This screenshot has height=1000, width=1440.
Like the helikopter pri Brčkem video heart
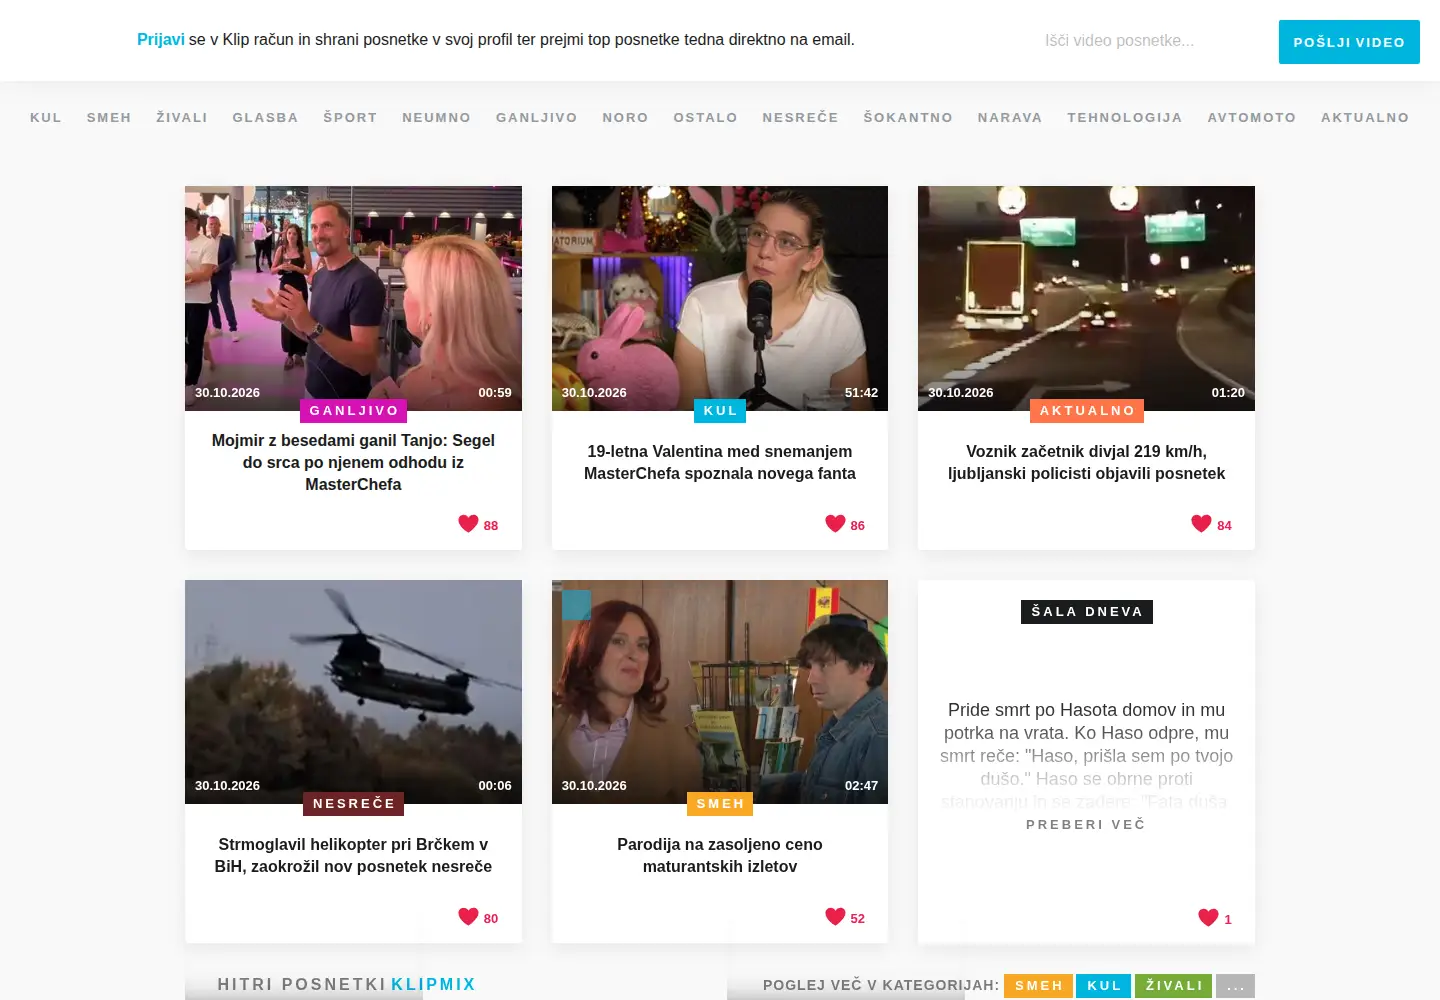468,916
